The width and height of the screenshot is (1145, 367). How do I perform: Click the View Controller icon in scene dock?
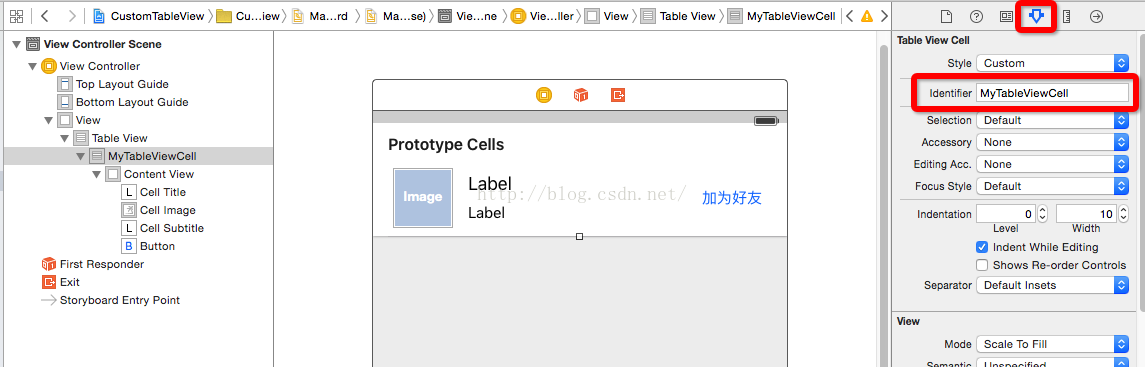(543, 95)
